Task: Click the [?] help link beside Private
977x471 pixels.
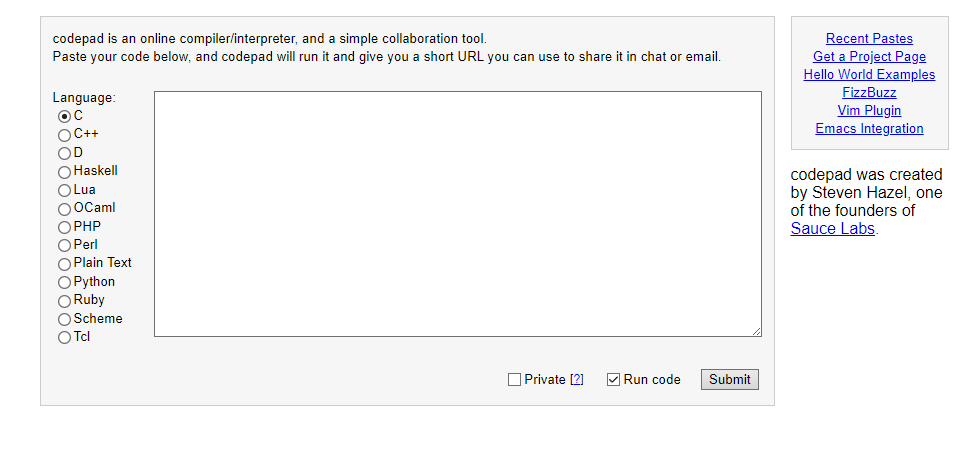Action: pos(576,380)
